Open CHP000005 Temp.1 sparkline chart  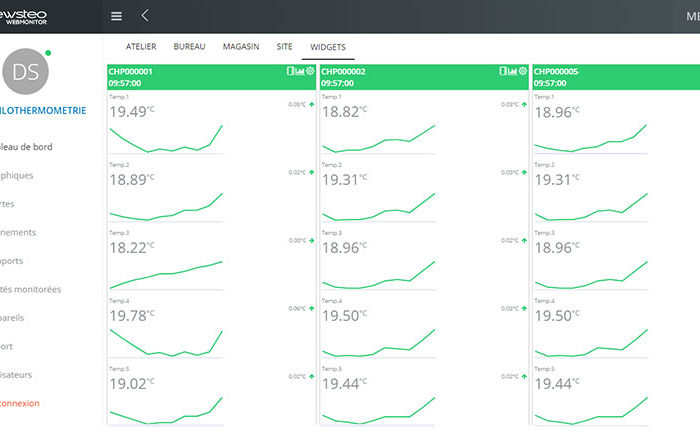(591, 139)
